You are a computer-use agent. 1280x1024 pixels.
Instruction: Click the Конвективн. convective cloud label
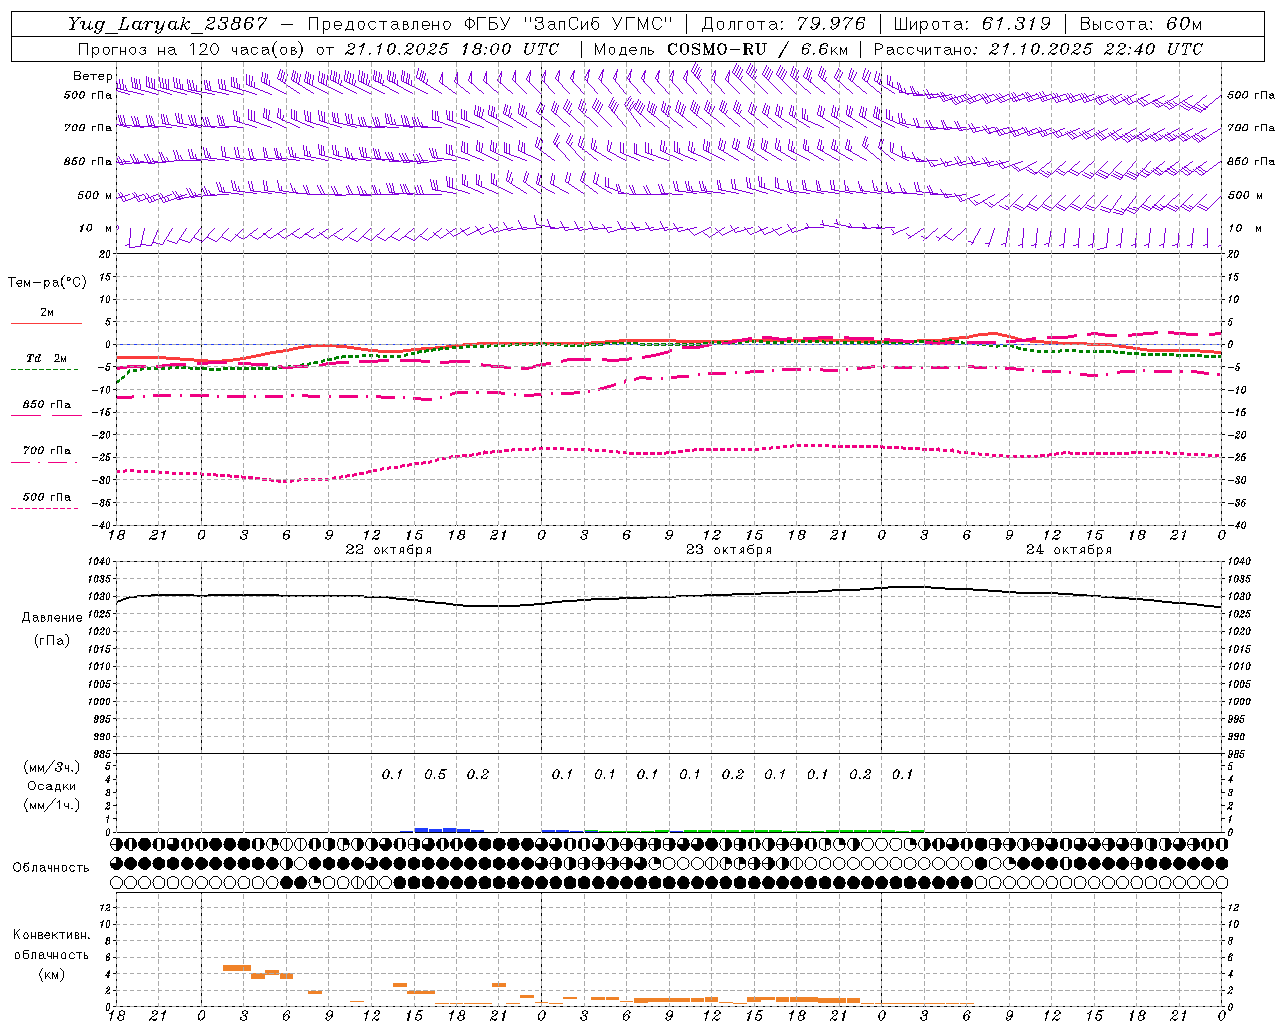(52, 934)
